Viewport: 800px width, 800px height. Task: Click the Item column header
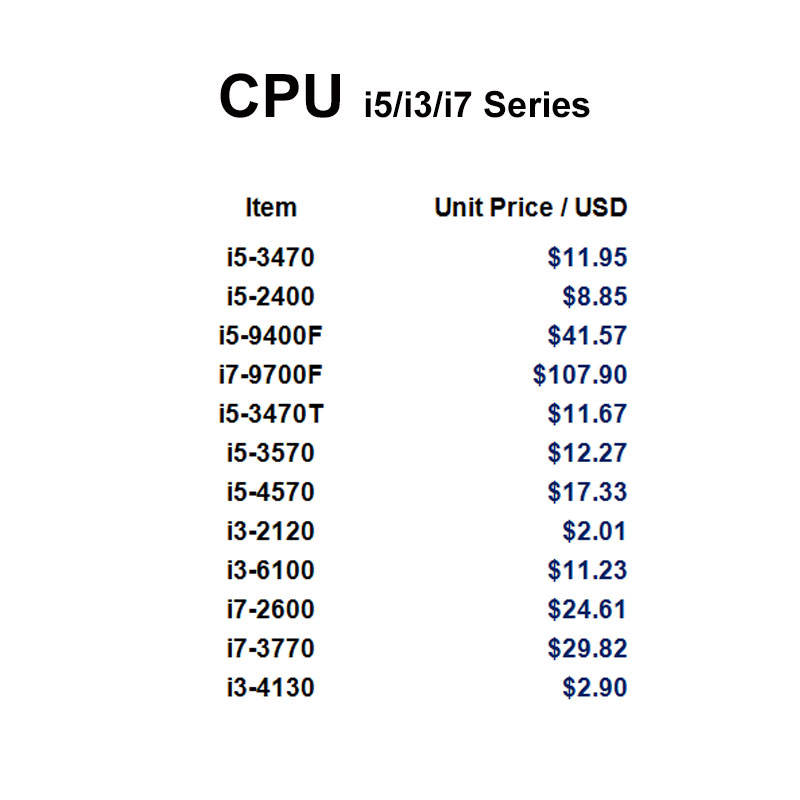(x=270, y=208)
